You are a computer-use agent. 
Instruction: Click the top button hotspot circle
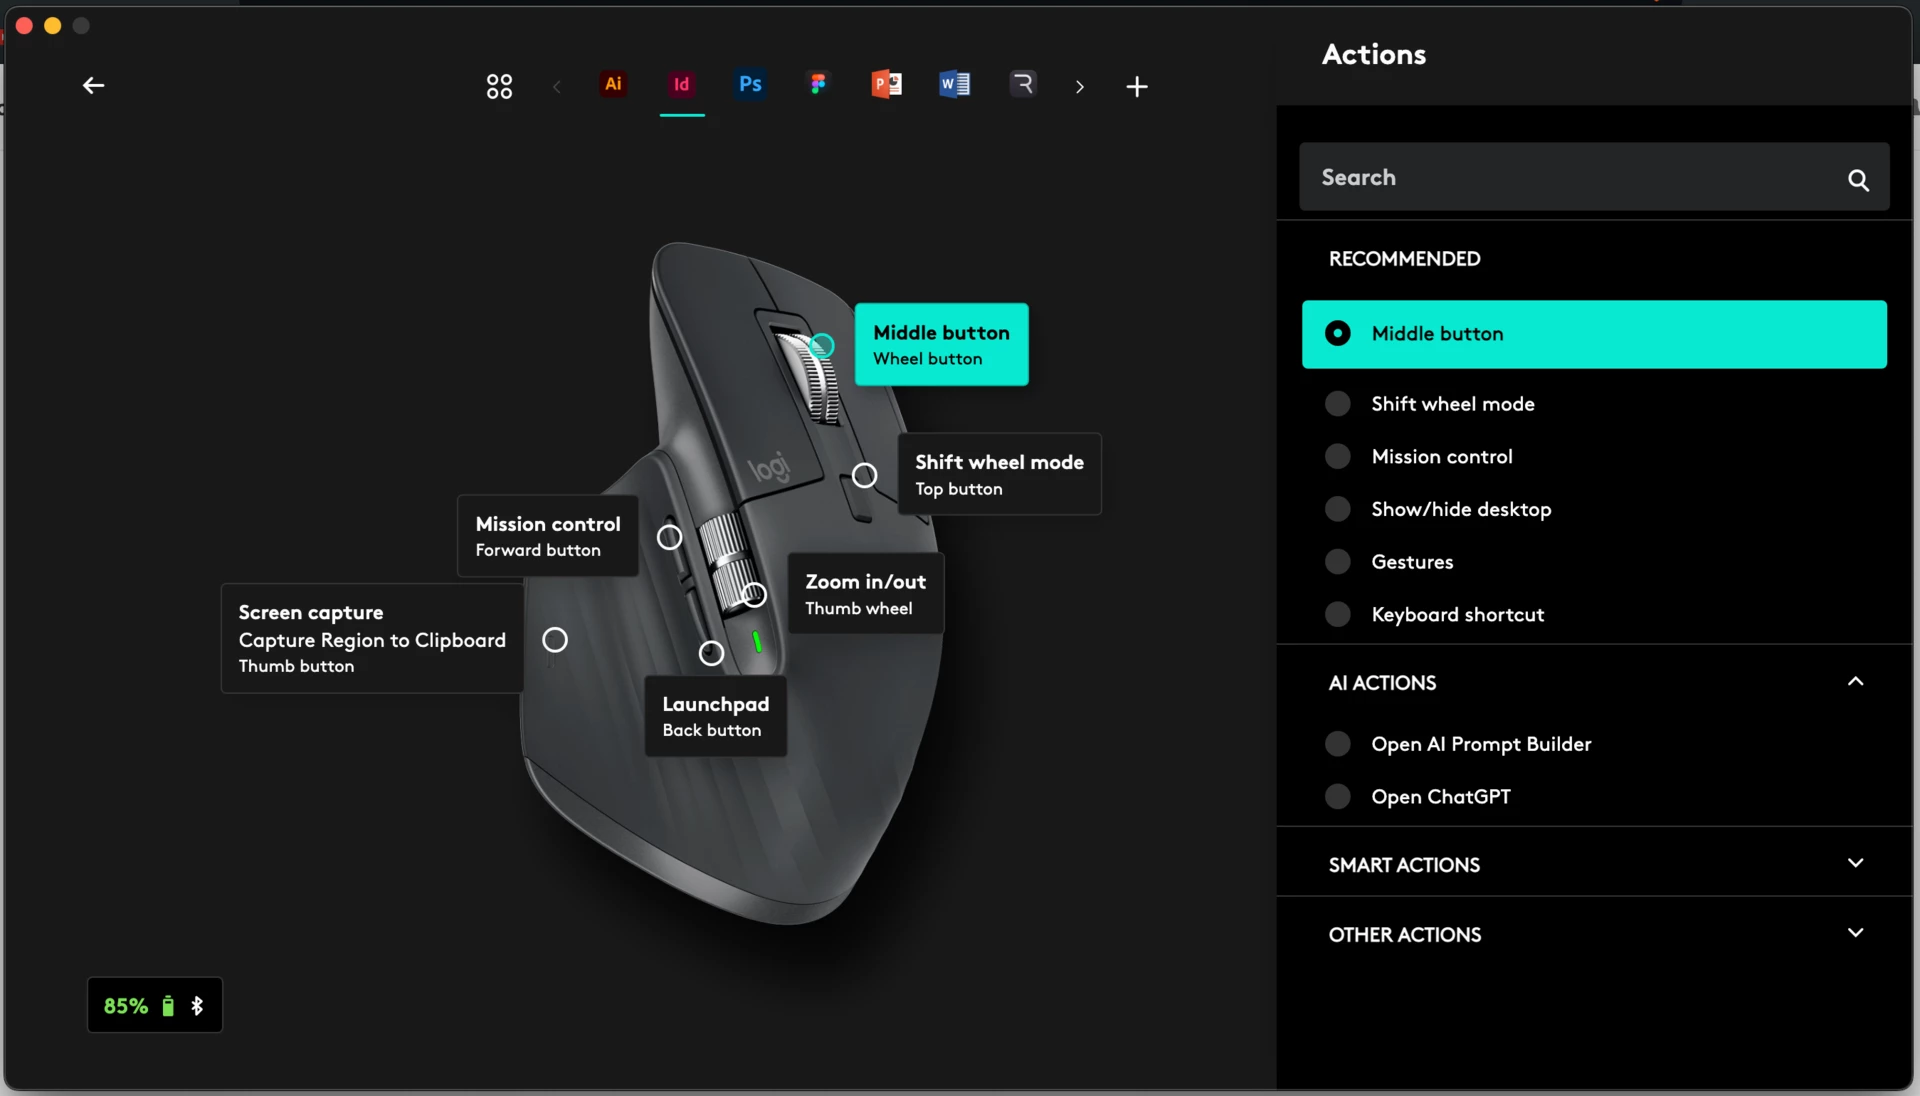click(865, 476)
